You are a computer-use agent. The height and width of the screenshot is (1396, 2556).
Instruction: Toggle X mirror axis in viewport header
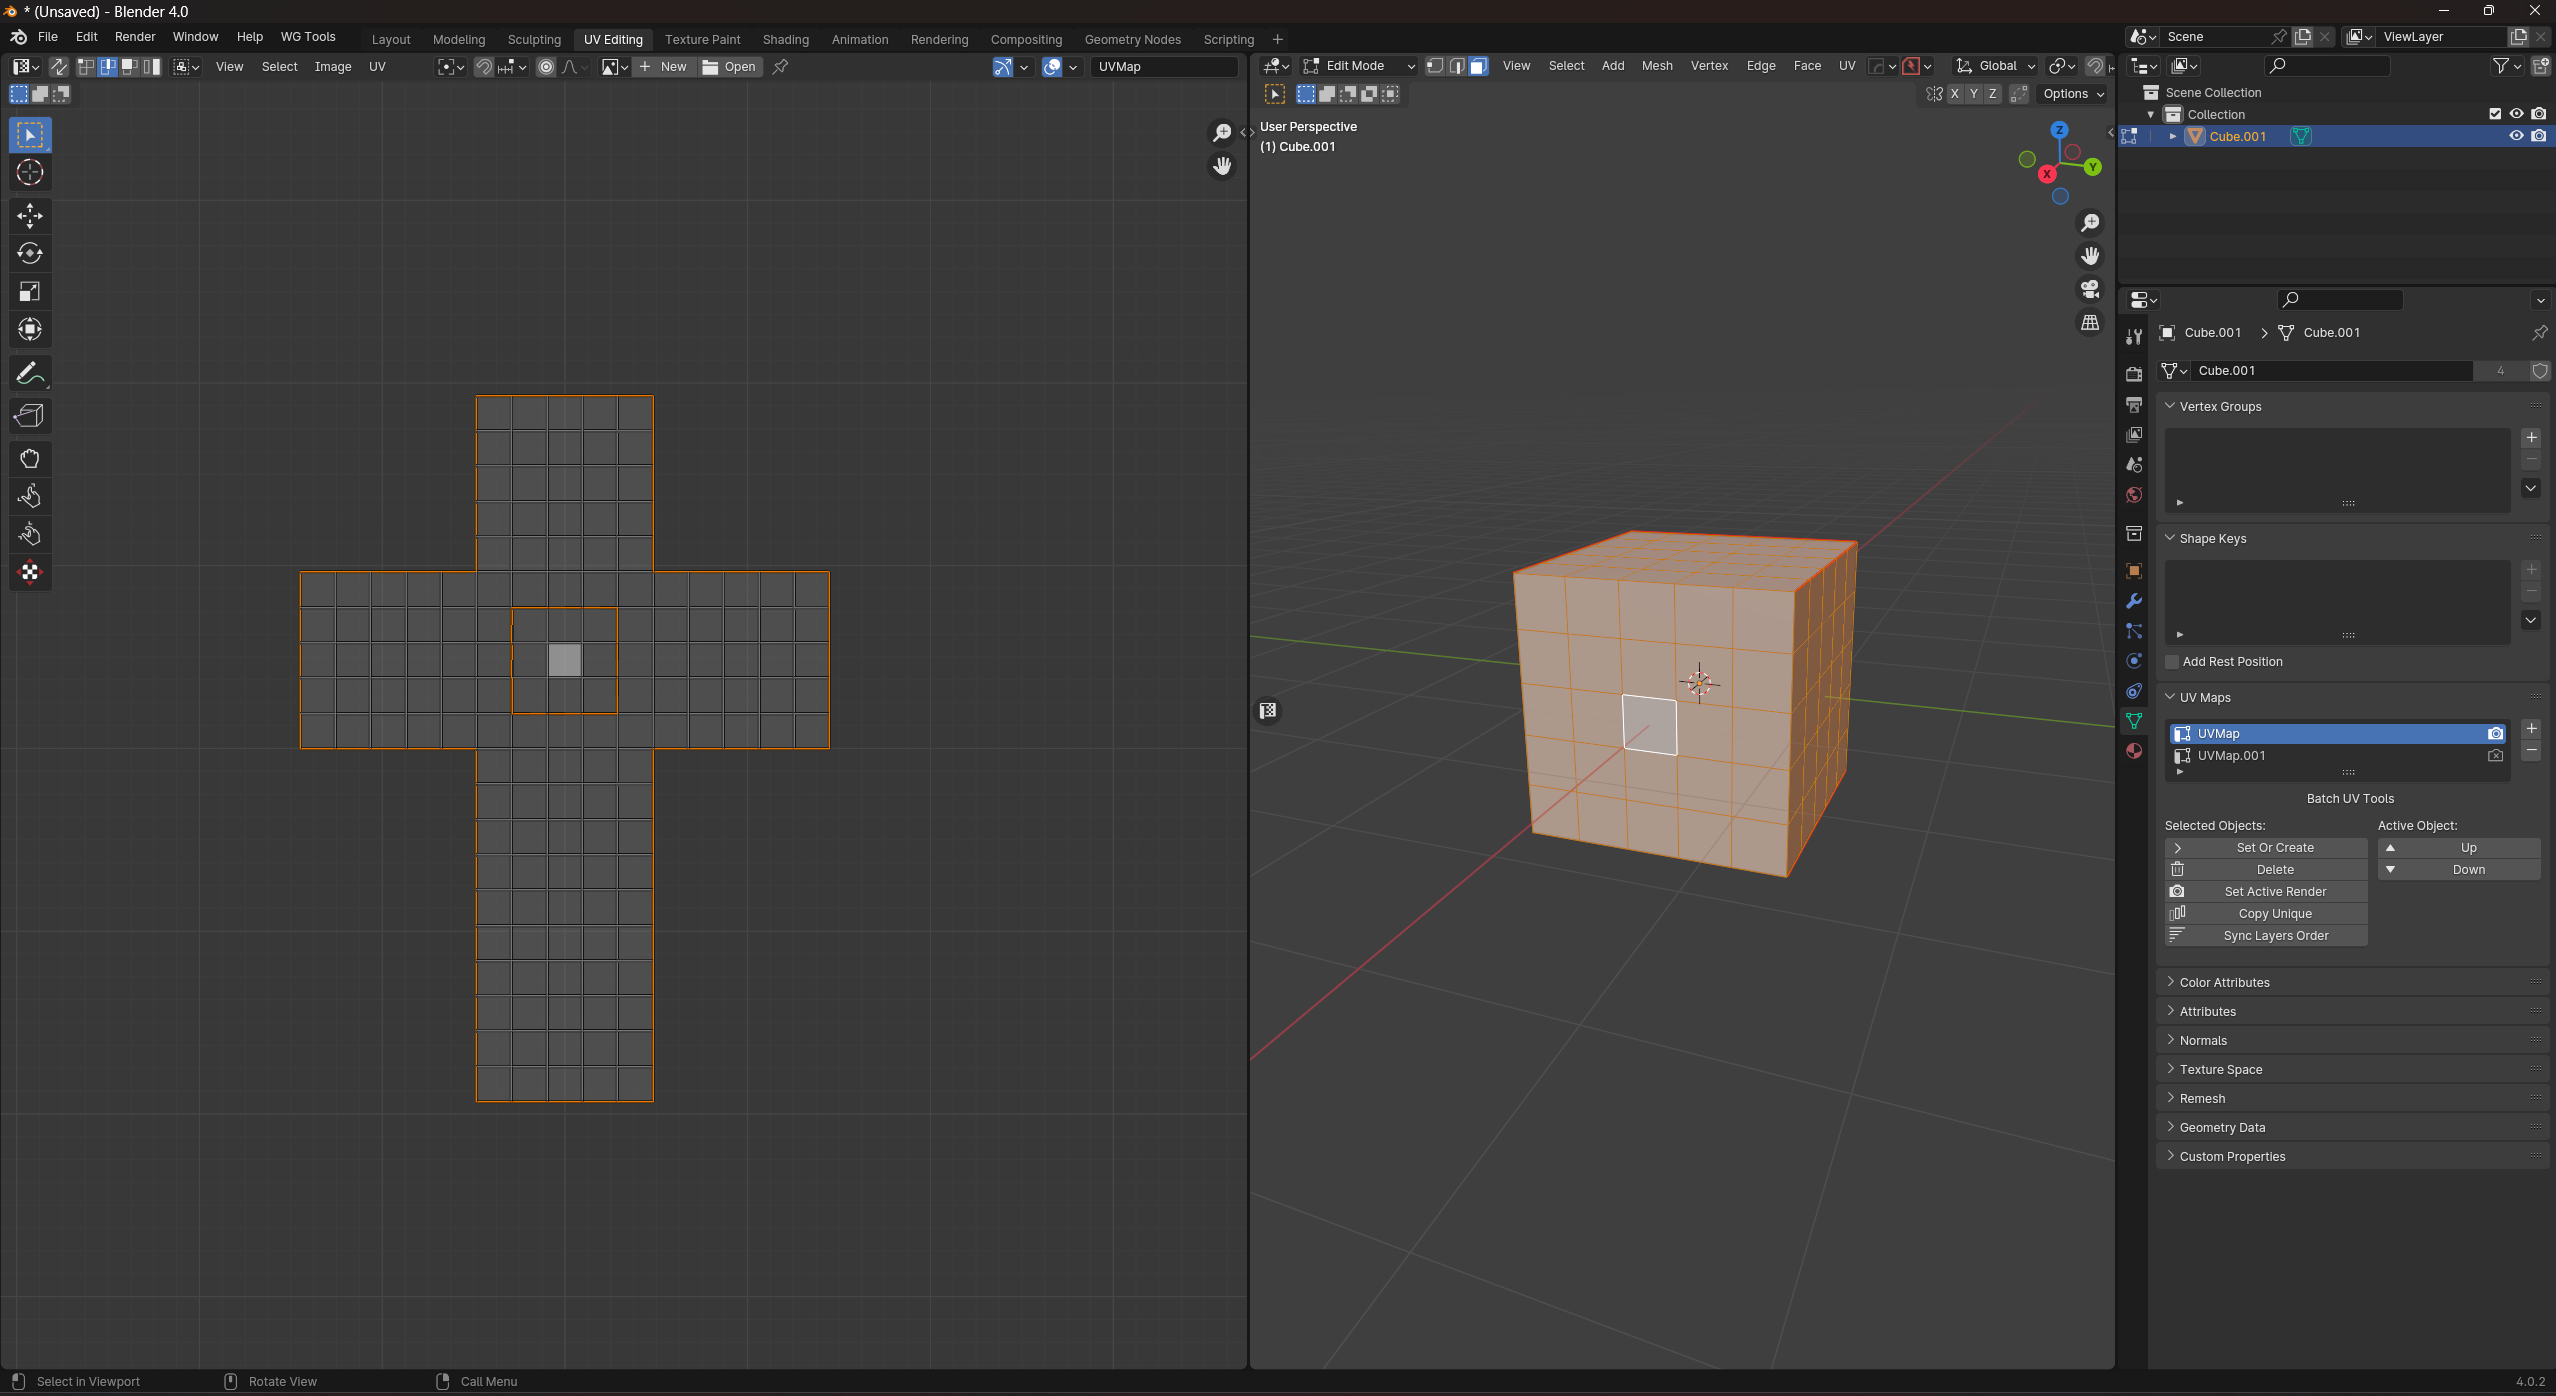(1954, 94)
